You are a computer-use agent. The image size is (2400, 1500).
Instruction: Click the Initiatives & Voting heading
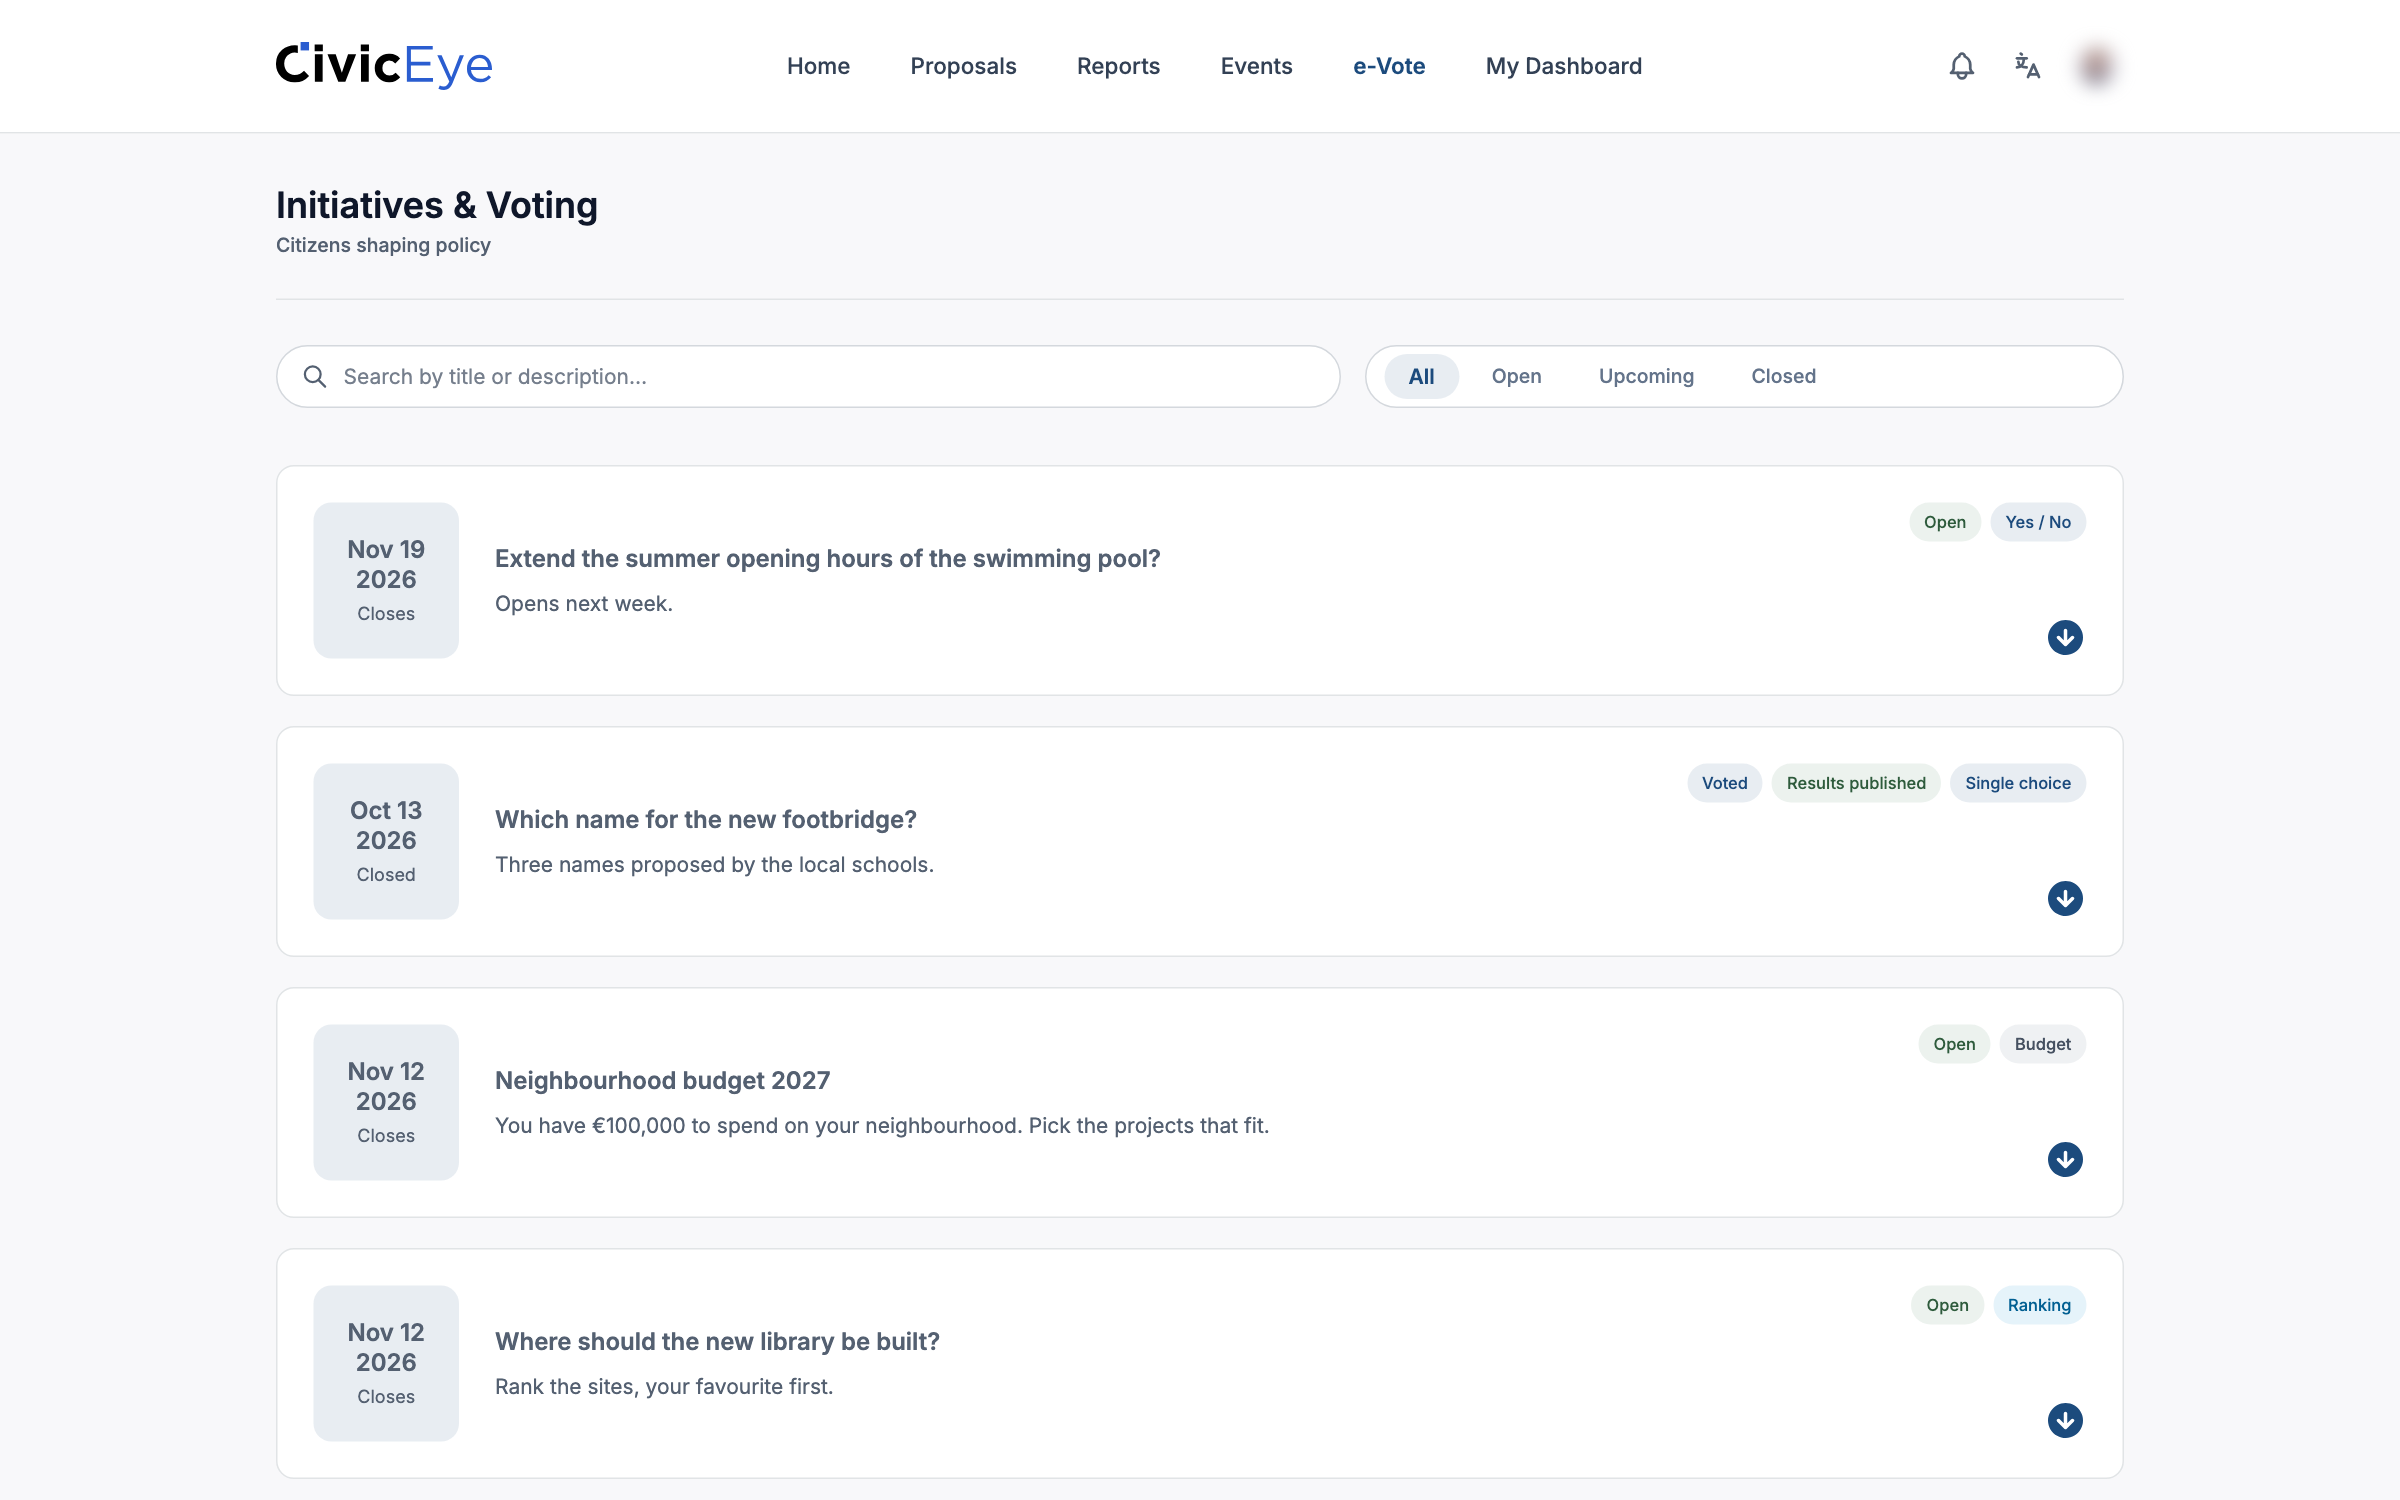437,205
